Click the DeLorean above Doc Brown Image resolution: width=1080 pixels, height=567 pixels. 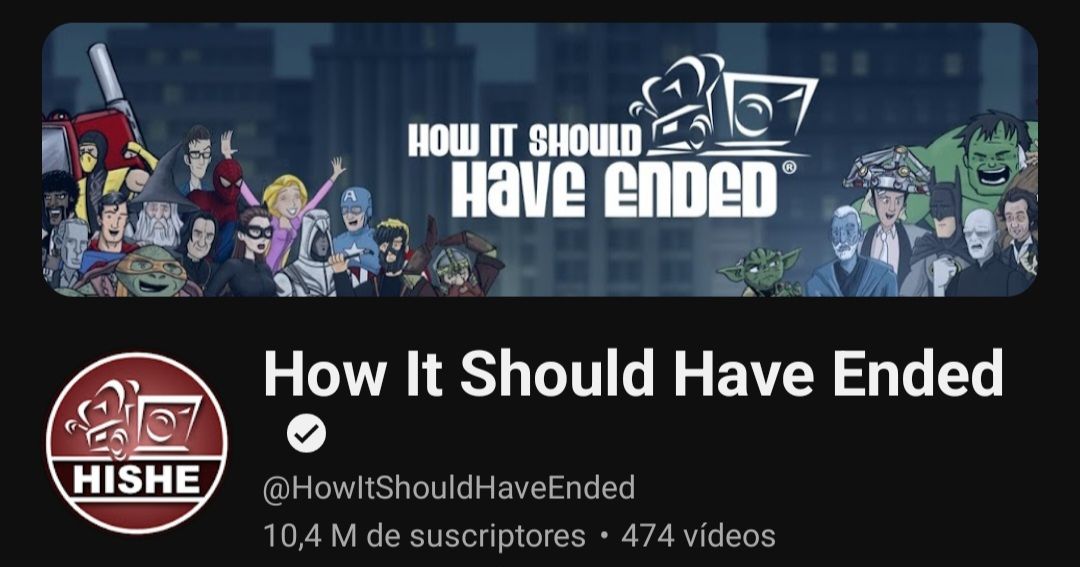(887, 170)
